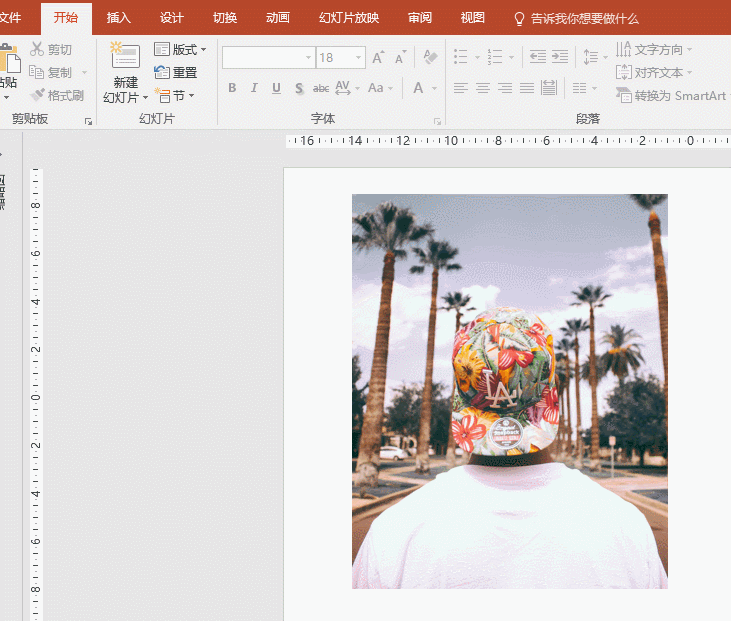Switch to the 设计 (Design) tab

coord(172,18)
